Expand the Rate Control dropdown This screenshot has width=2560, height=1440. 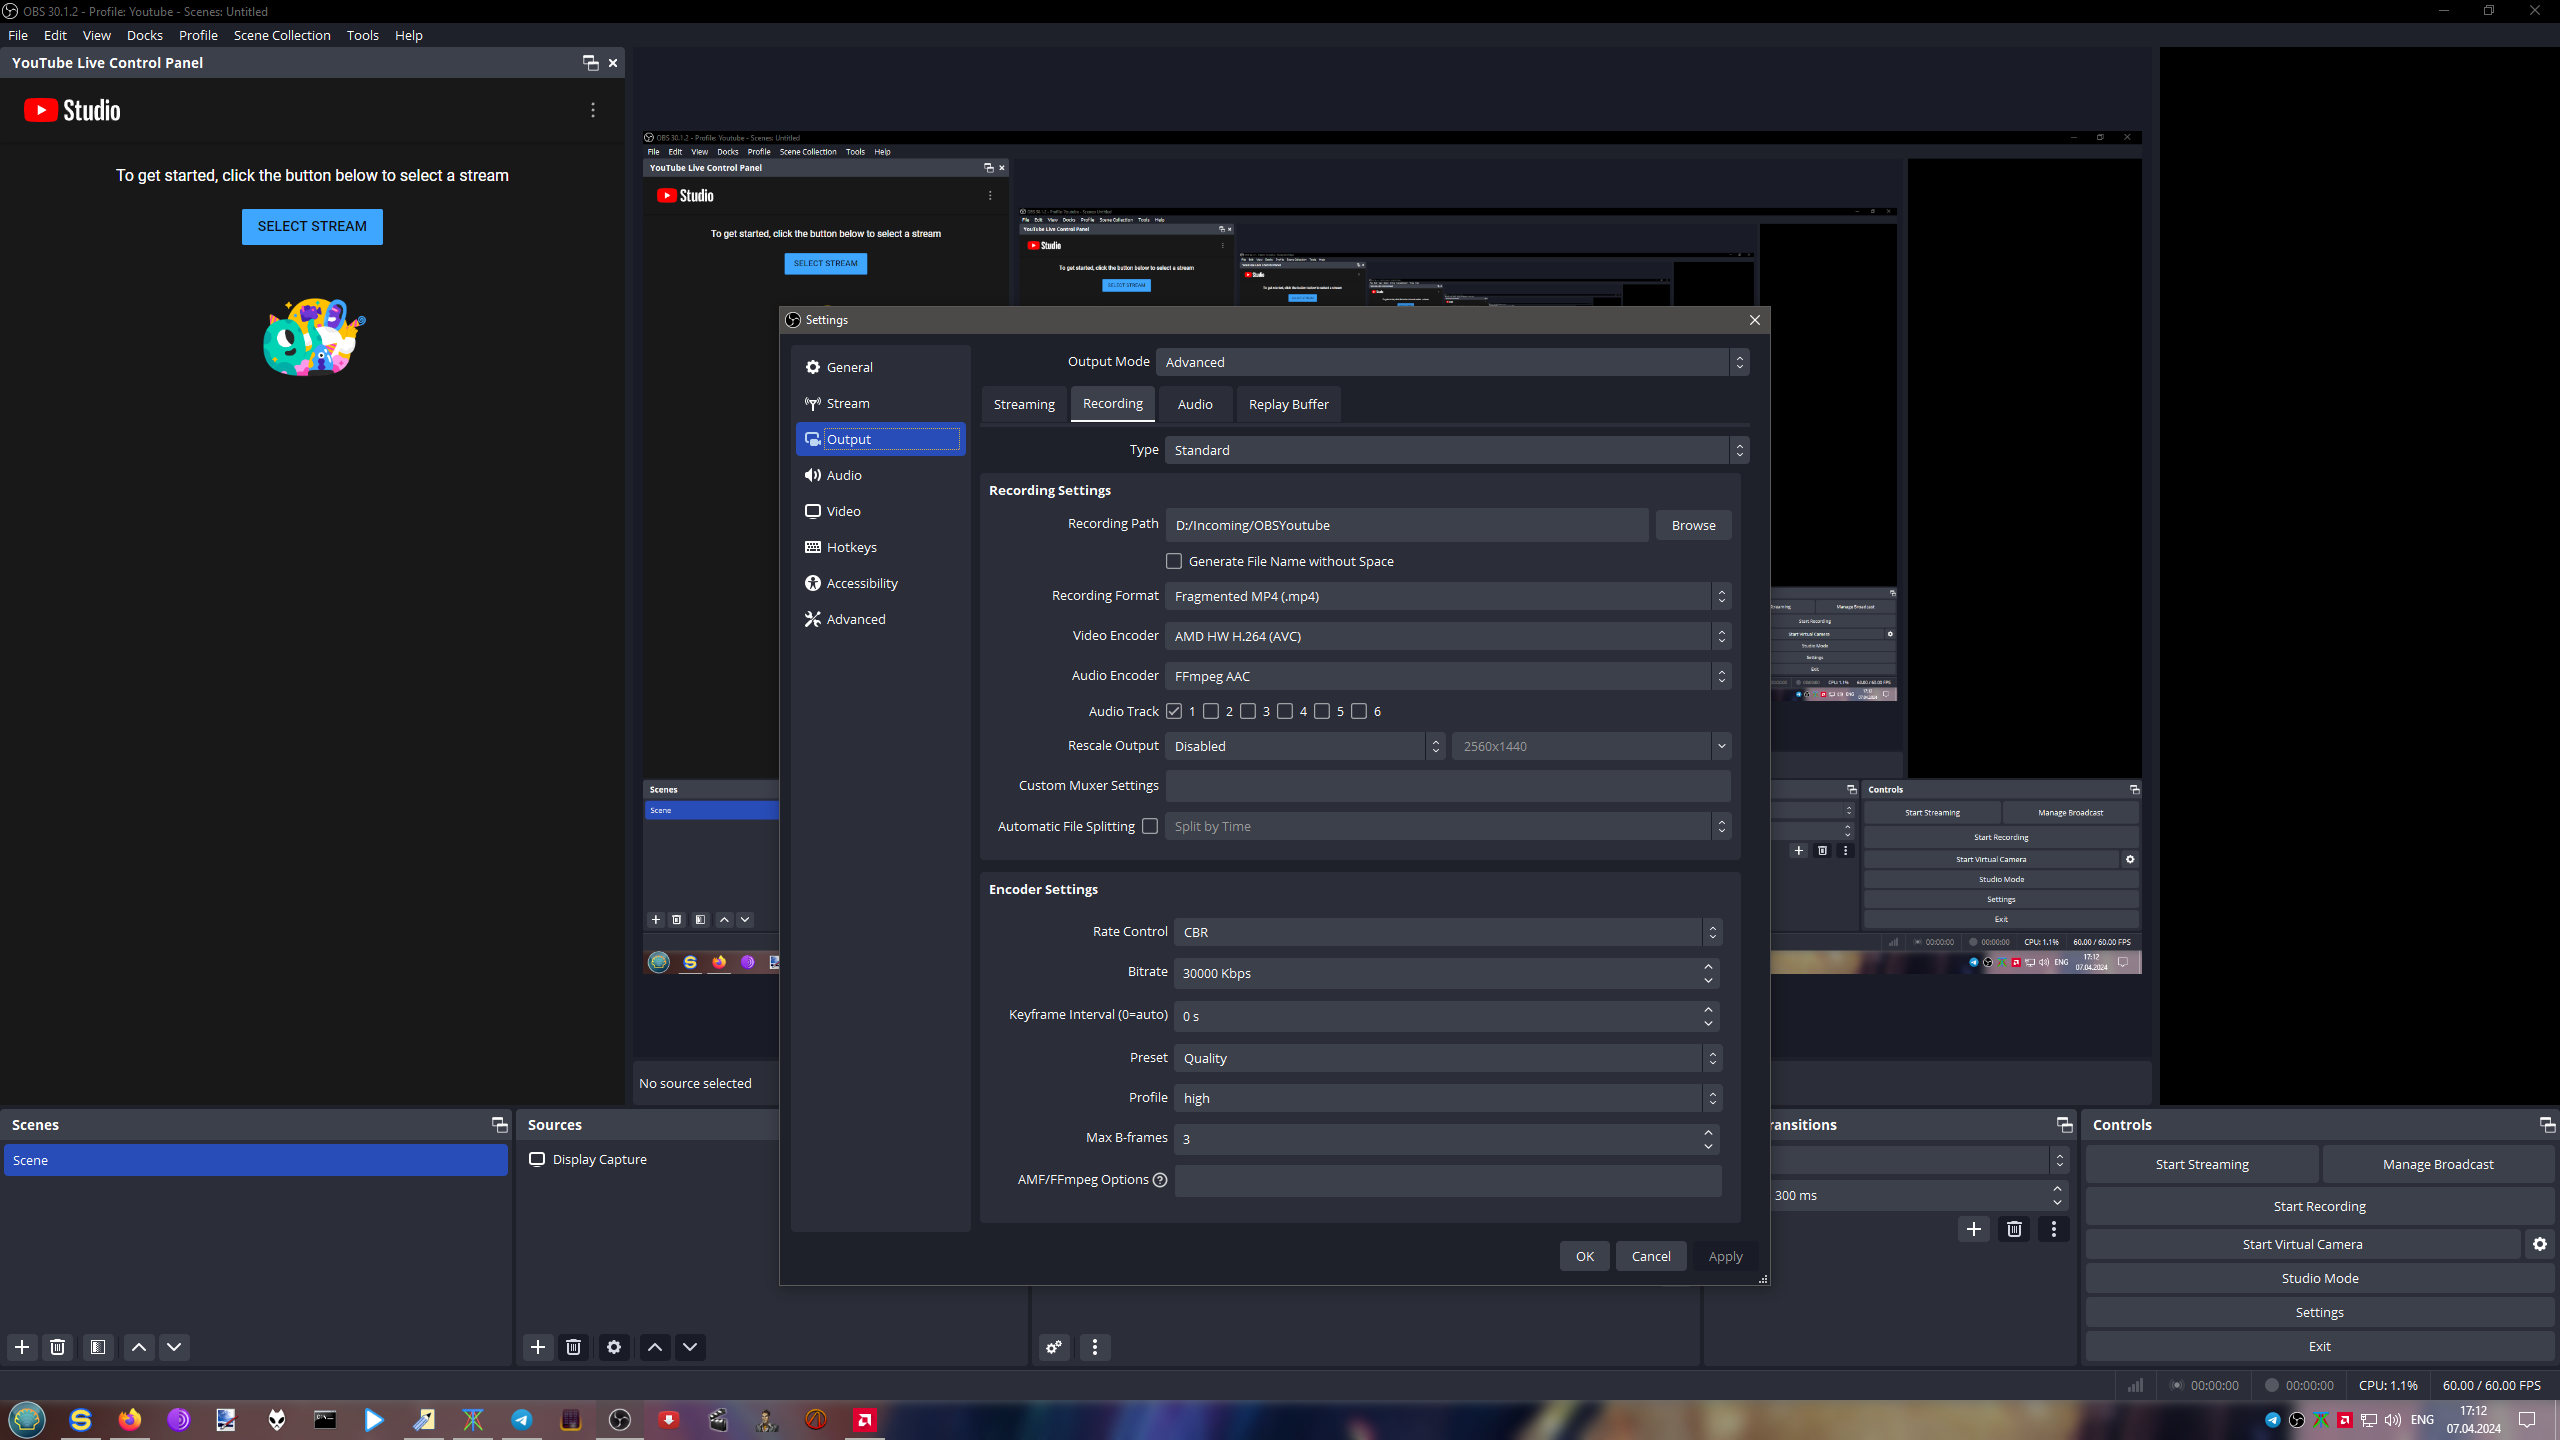1447,932
